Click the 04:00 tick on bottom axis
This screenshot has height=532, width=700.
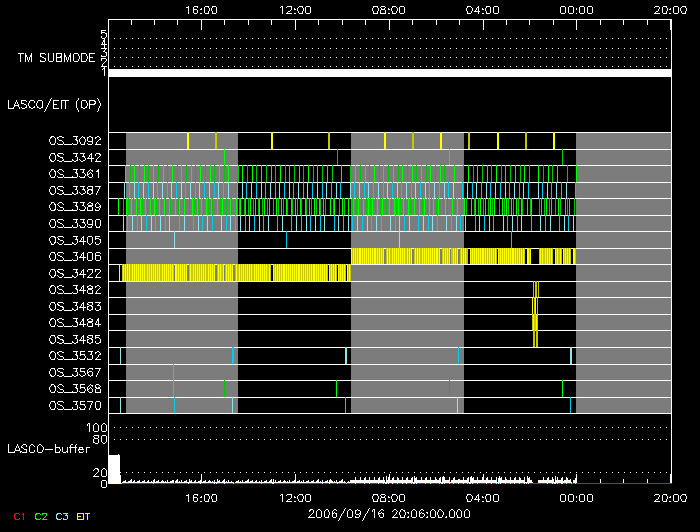pyautogui.click(x=483, y=497)
